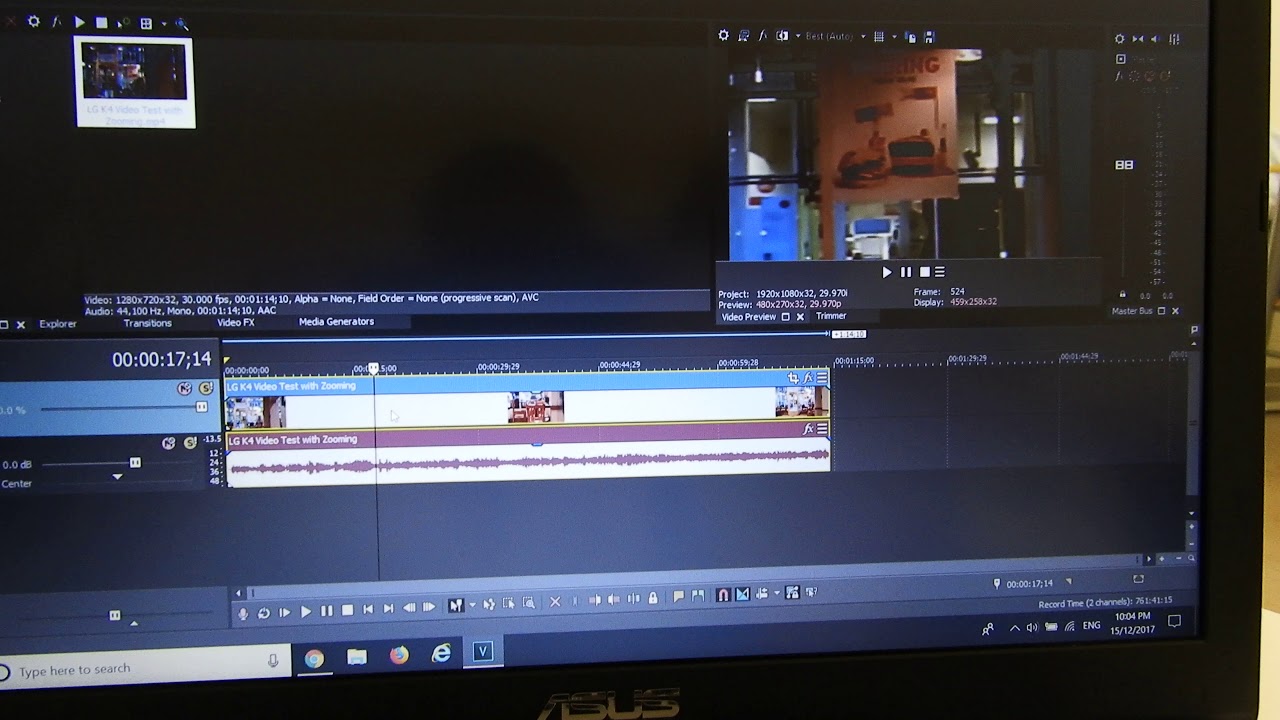Click the video track level slider handle
The image size is (1280, 720).
(x=201, y=407)
